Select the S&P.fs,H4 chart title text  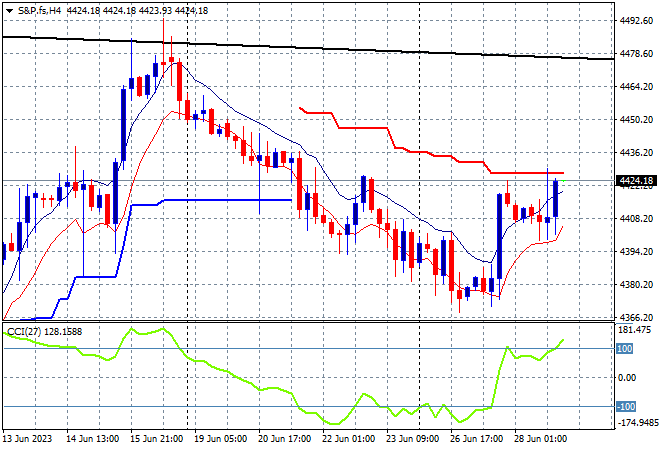click(x=39, y=11)
